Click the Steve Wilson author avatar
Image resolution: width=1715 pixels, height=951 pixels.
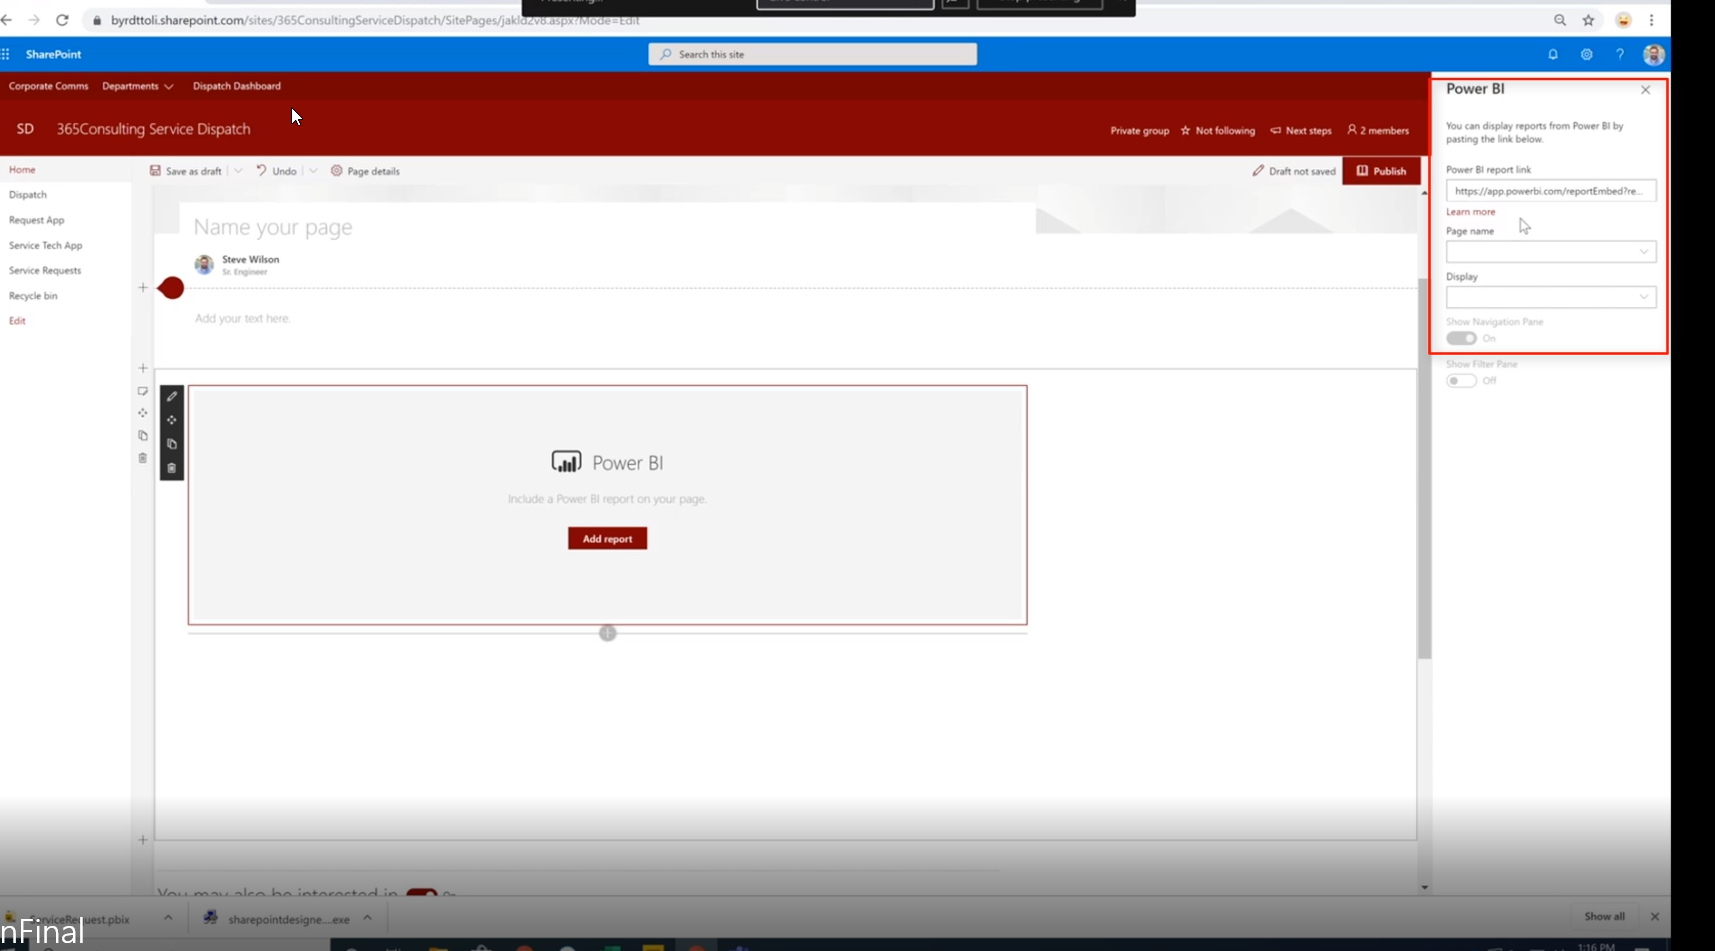204,264
